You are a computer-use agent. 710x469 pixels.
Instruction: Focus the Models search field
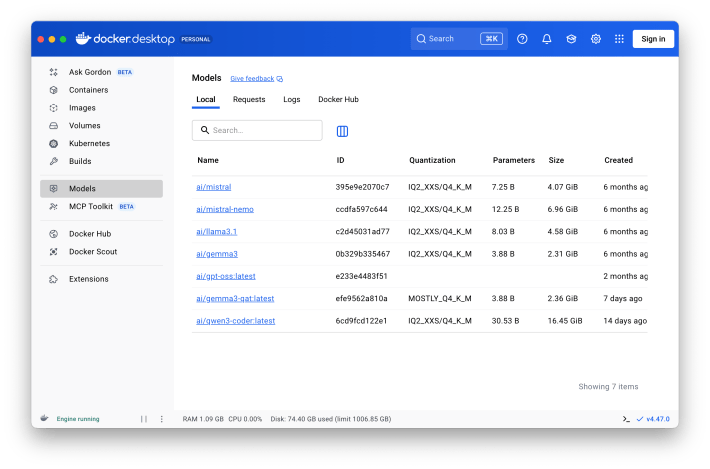[x=257, y=130]
